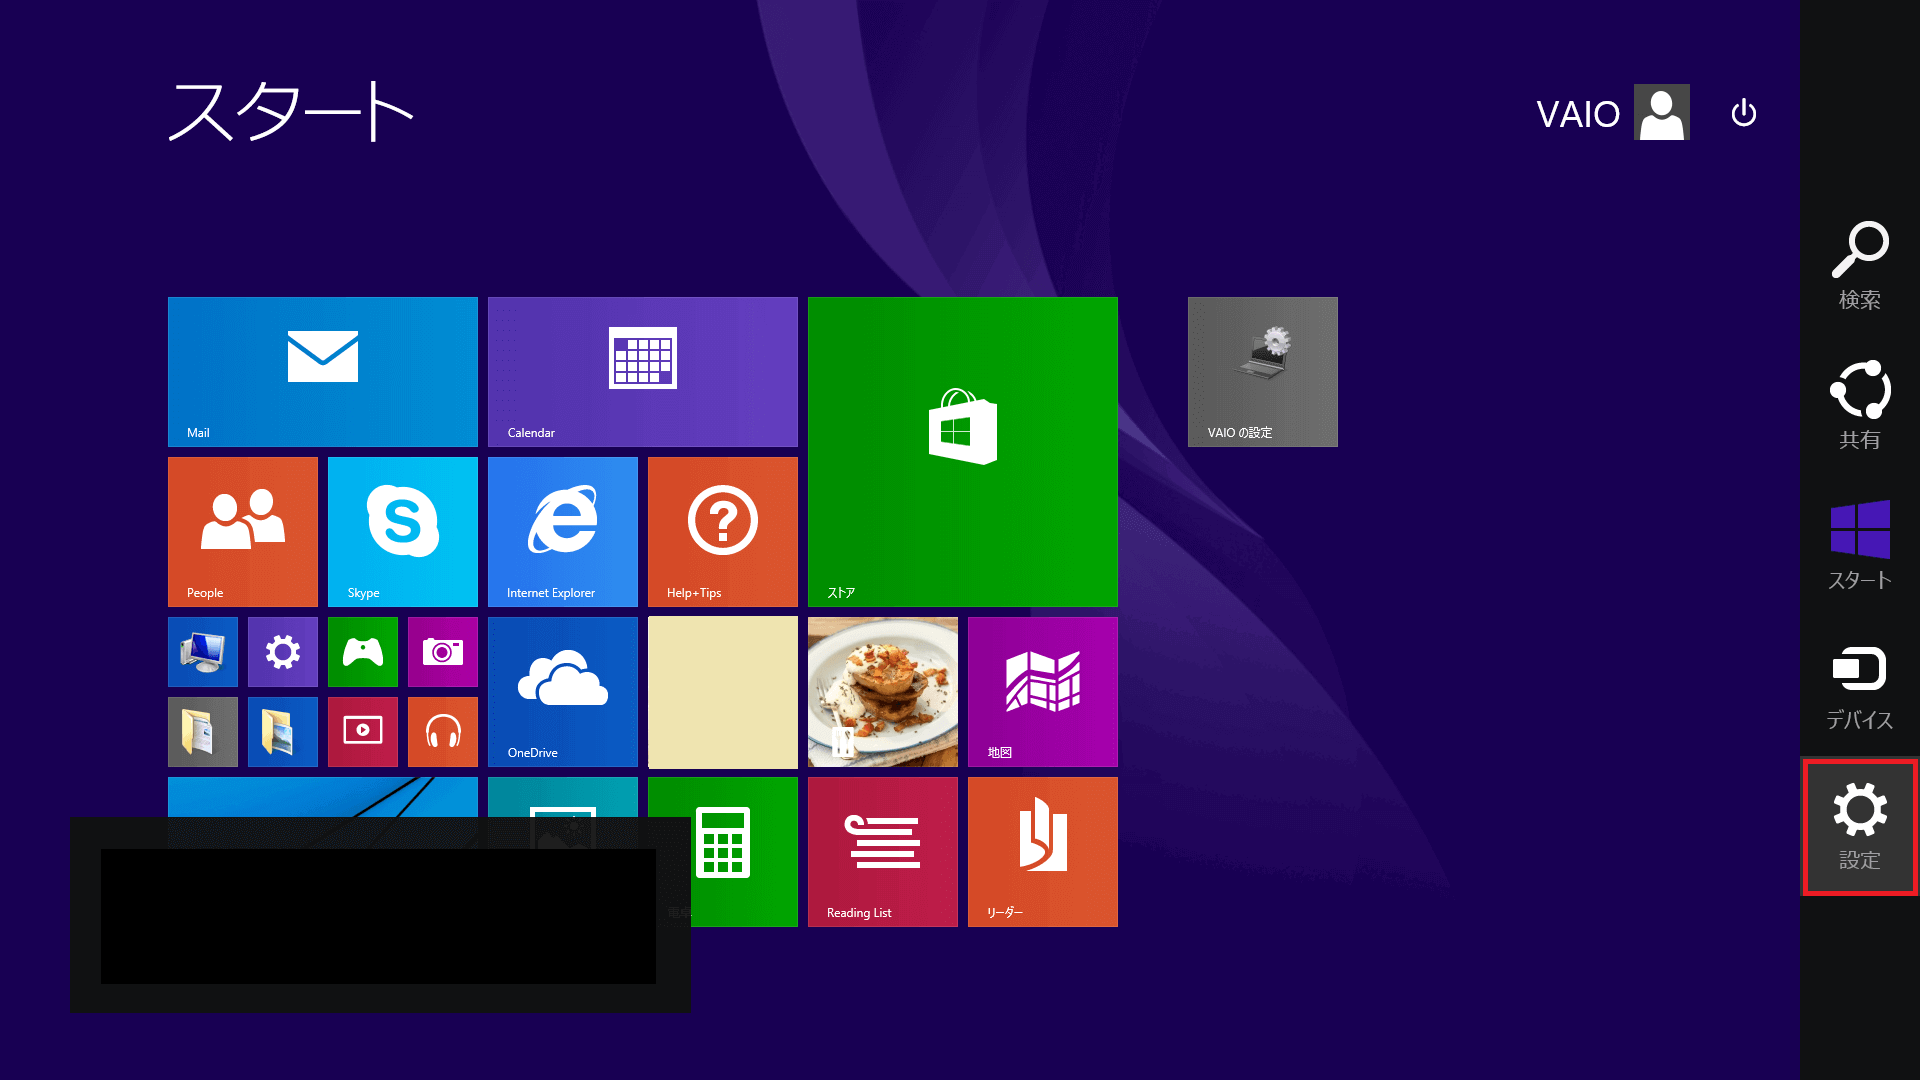Launch the Video player small tile
1920x1080 pixels.
click(363, 732)
